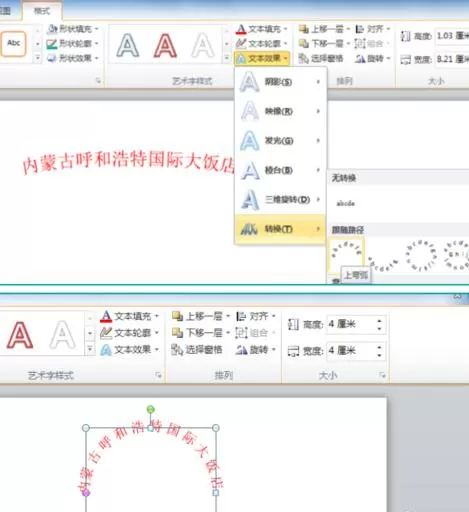Choose white A WordArt style in lower ribbon
The height and width of the screenshot is (512, 469).
[62, 335]
